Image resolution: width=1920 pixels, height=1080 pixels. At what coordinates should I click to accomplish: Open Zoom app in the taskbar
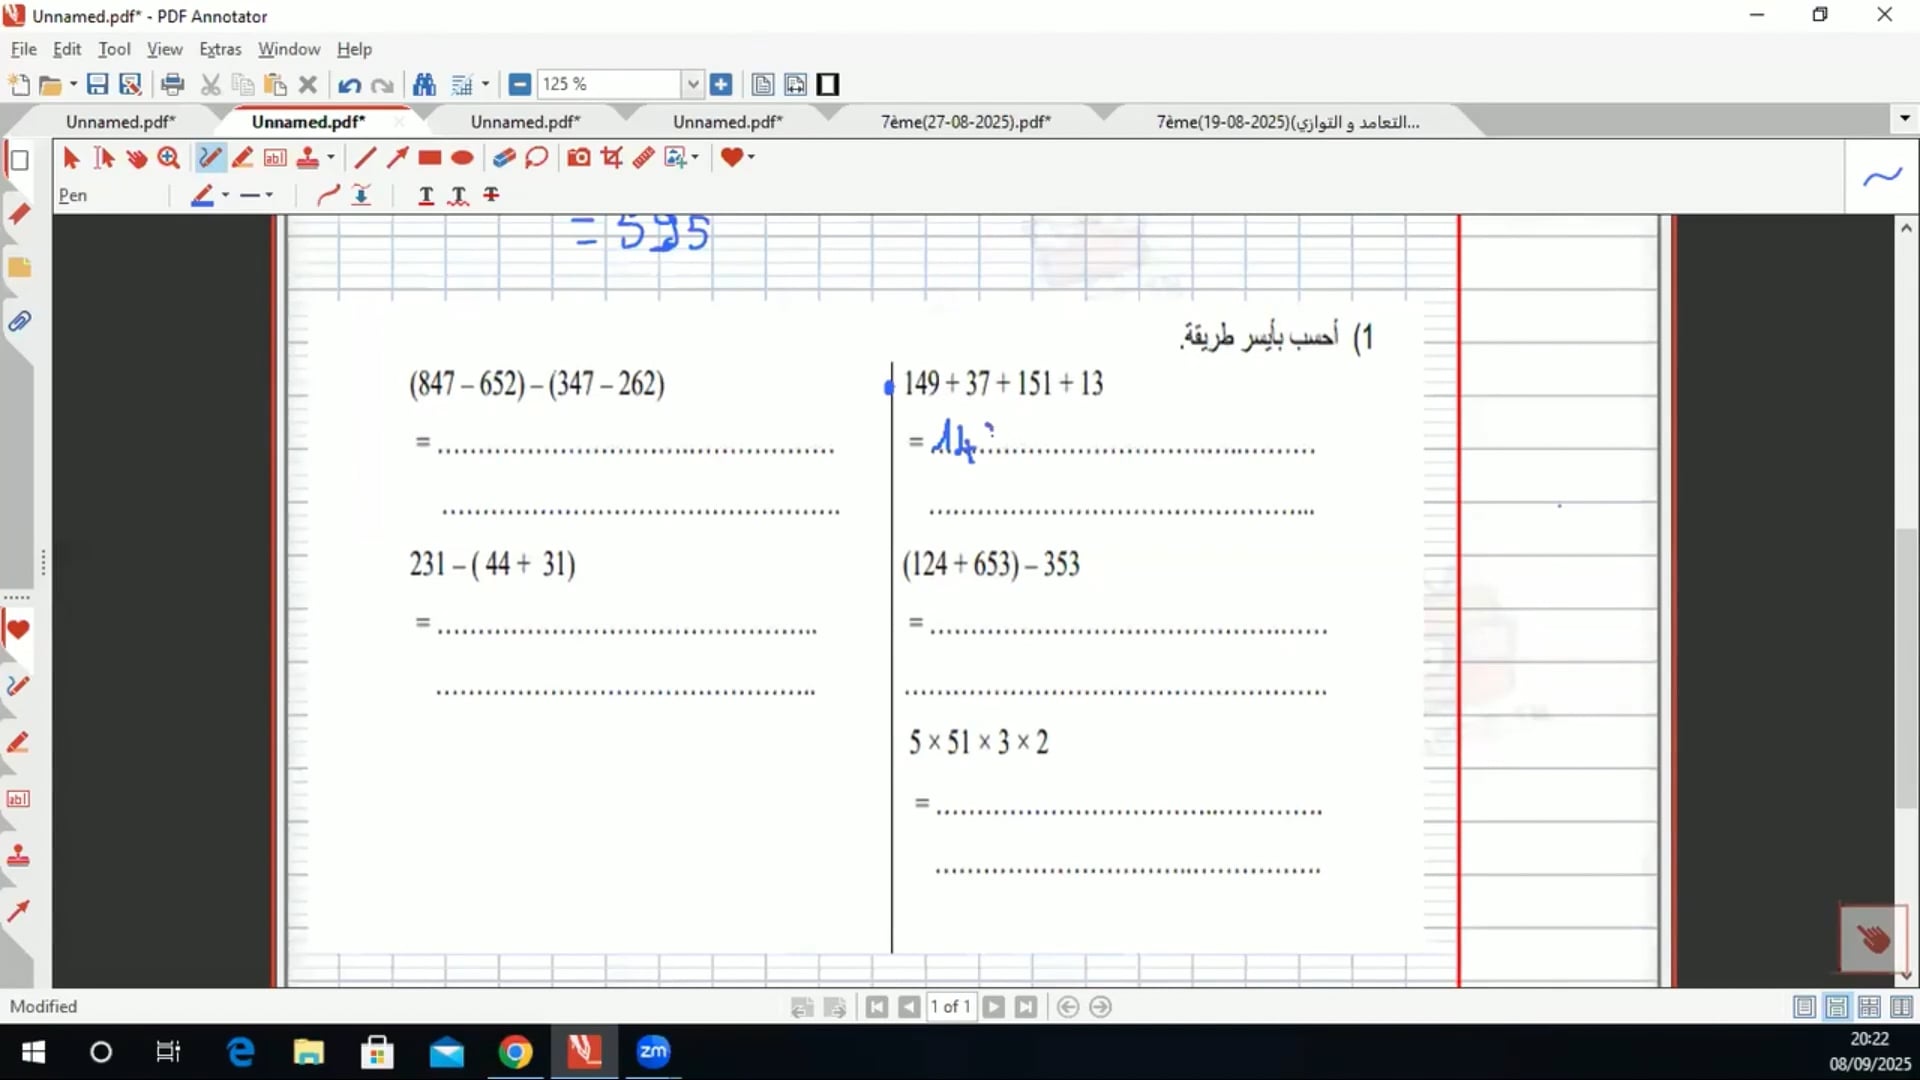[x=653, y=1052]
